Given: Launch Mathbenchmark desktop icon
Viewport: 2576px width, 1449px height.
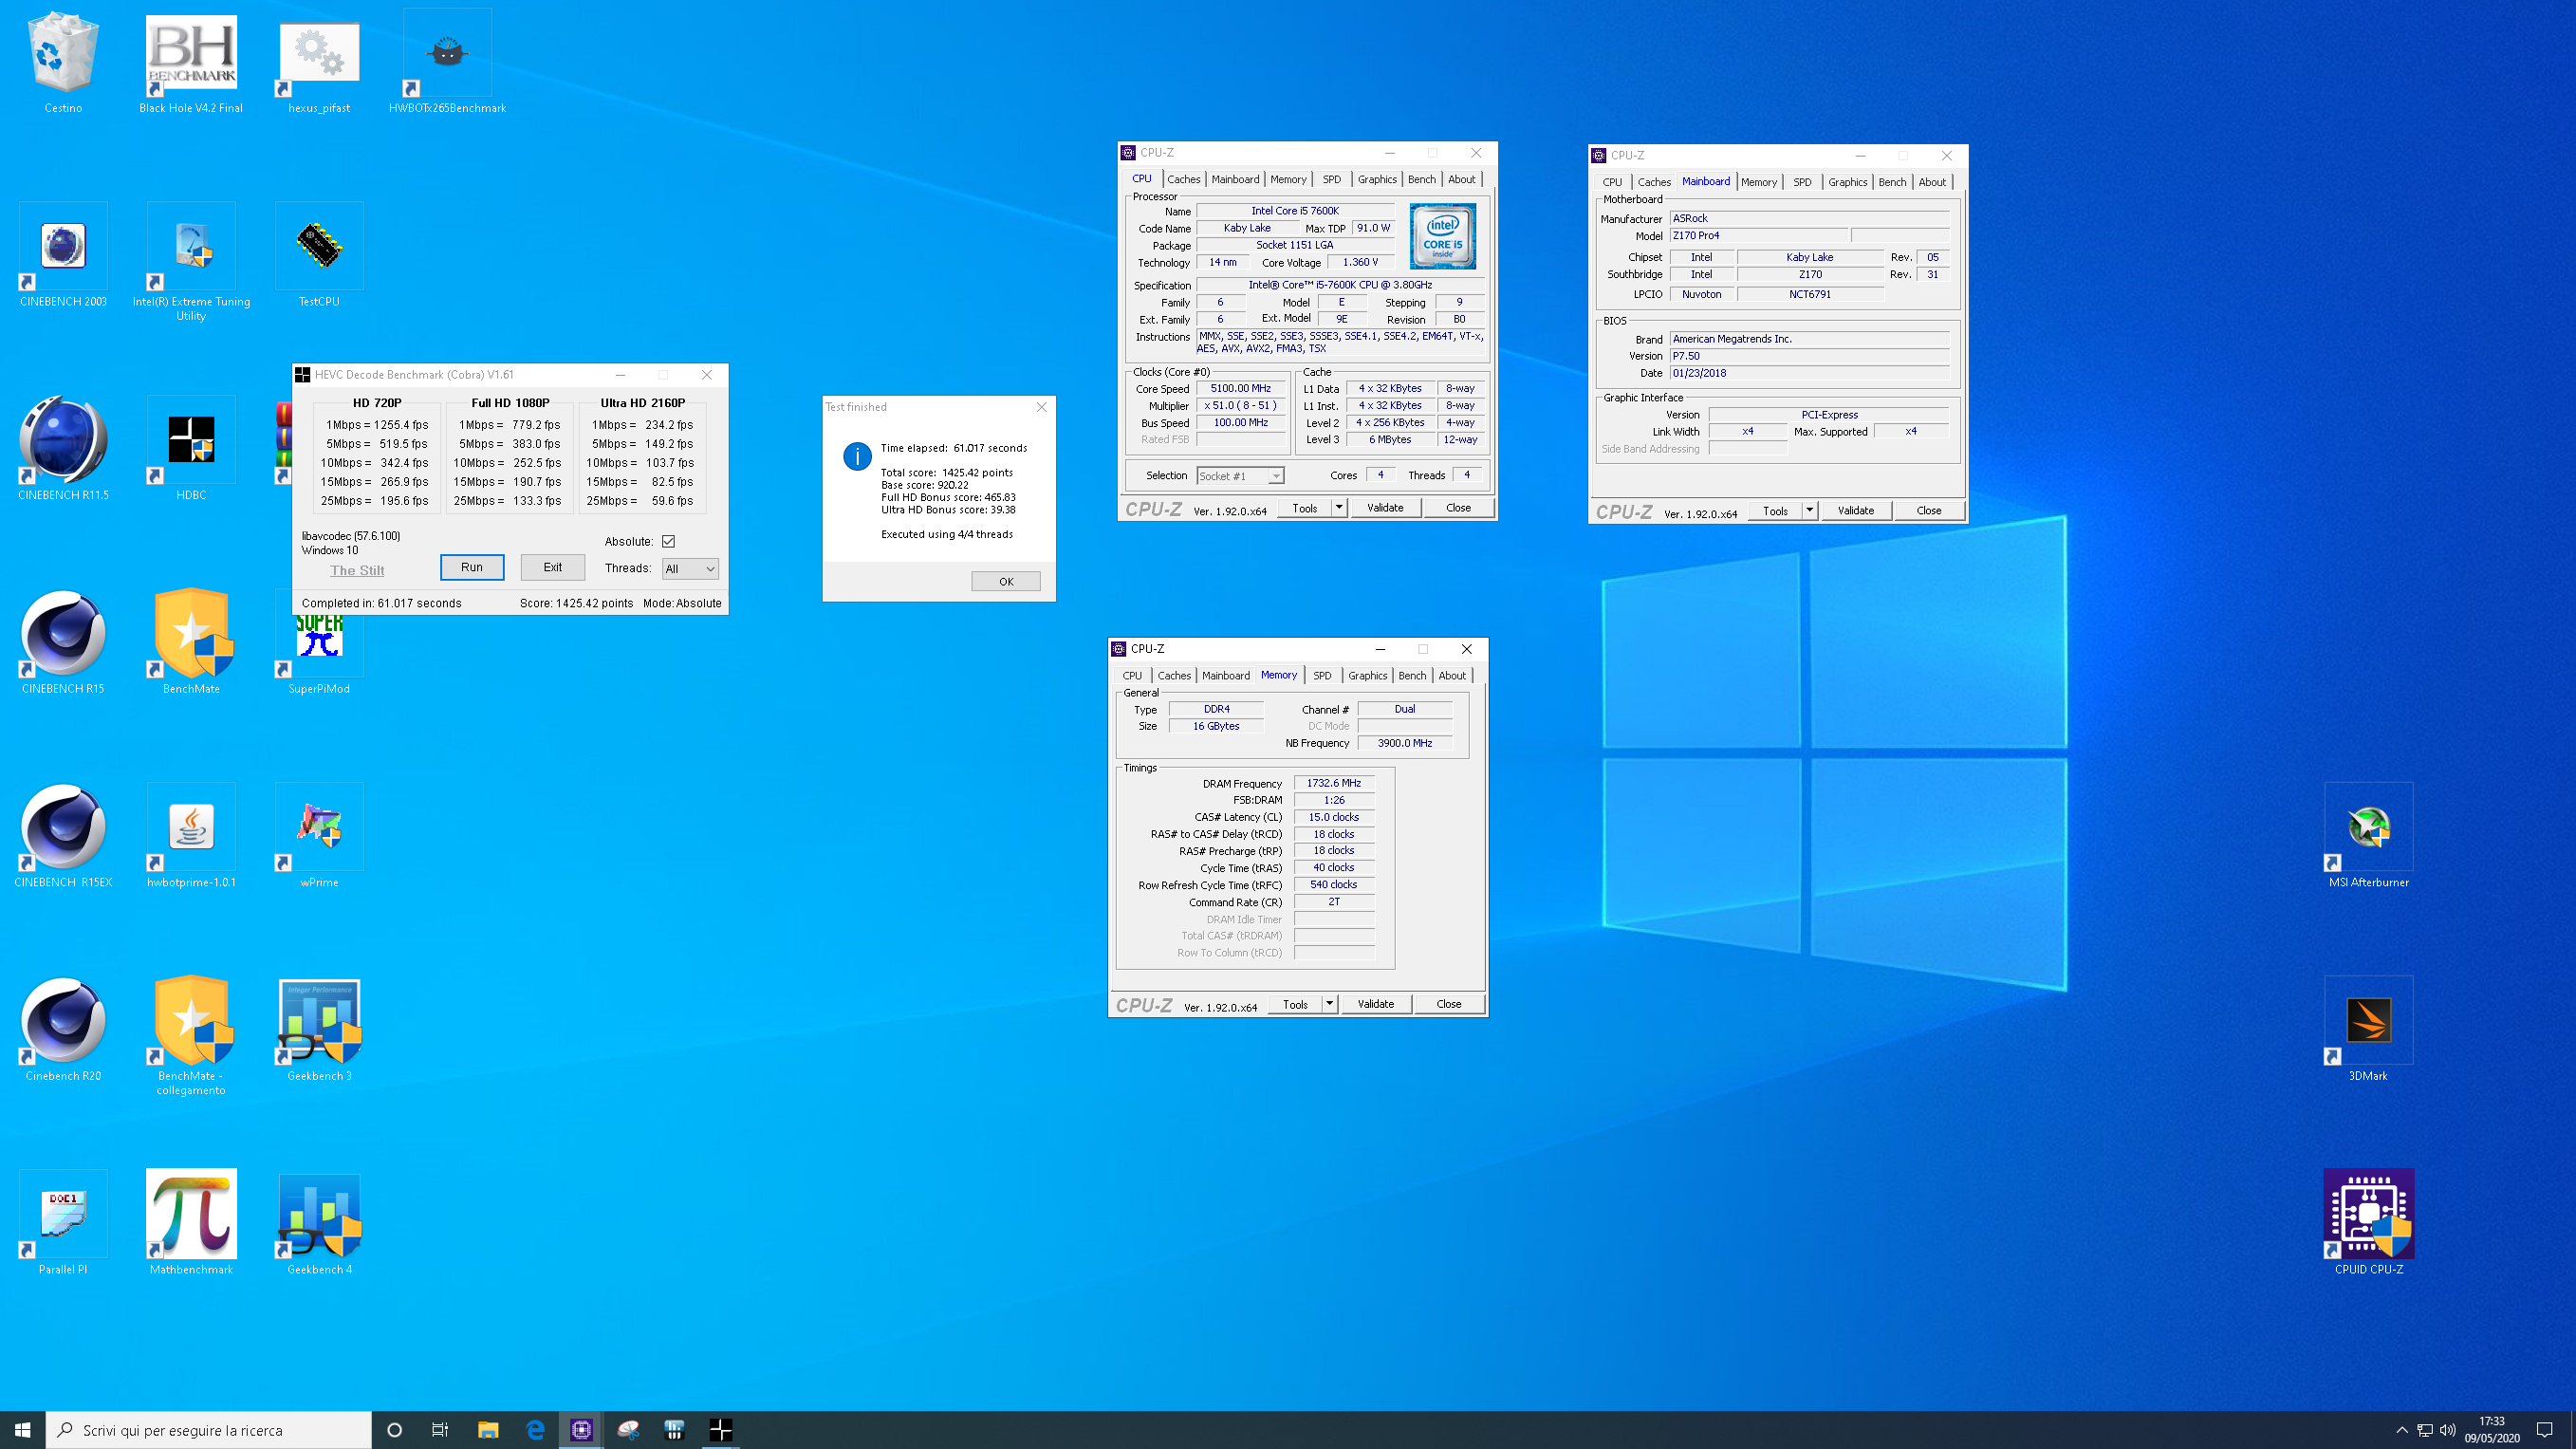Looking at the screenshot, I should (x=191, y=1223).
